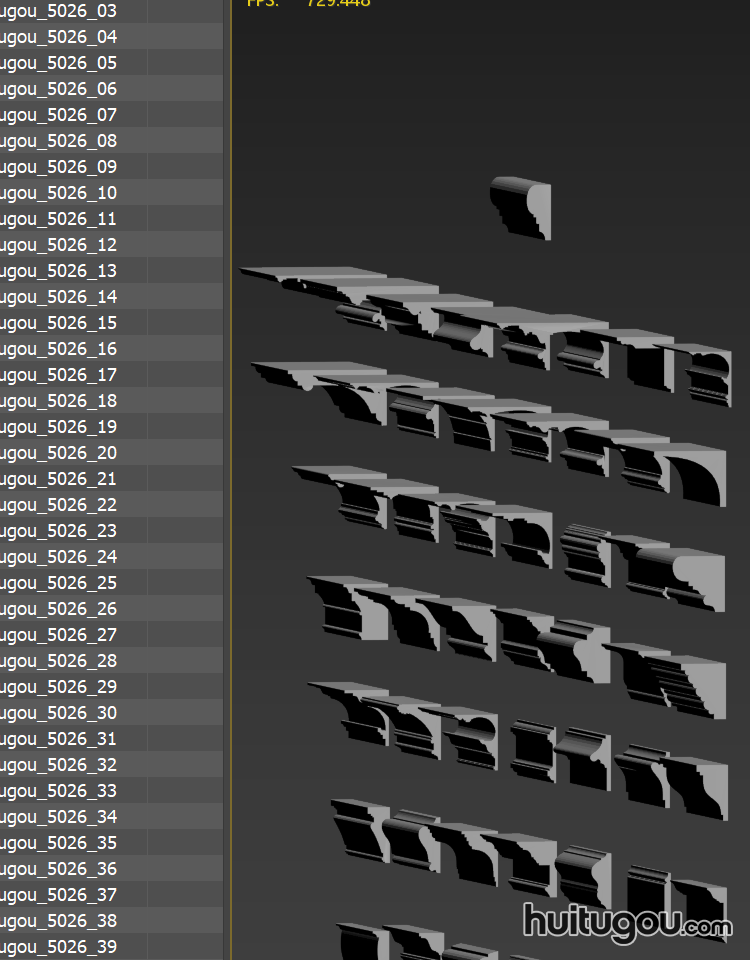Image resolution: width=750 pixels, height=960 pixels.
Task: Select the ugou_5026_23 item
Action: [x=111, y=531]
